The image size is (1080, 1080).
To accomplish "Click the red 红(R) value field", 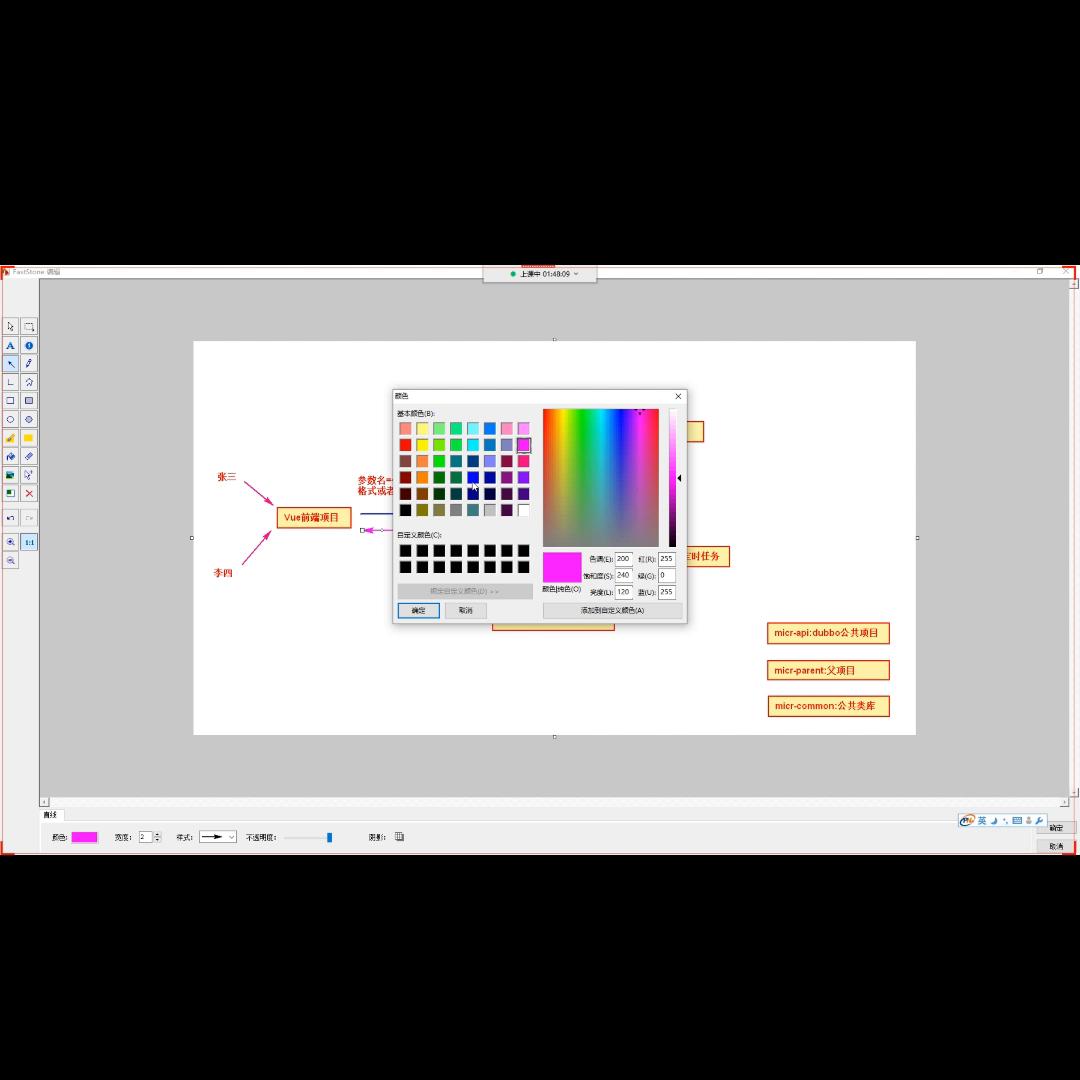I will [667, 559].
